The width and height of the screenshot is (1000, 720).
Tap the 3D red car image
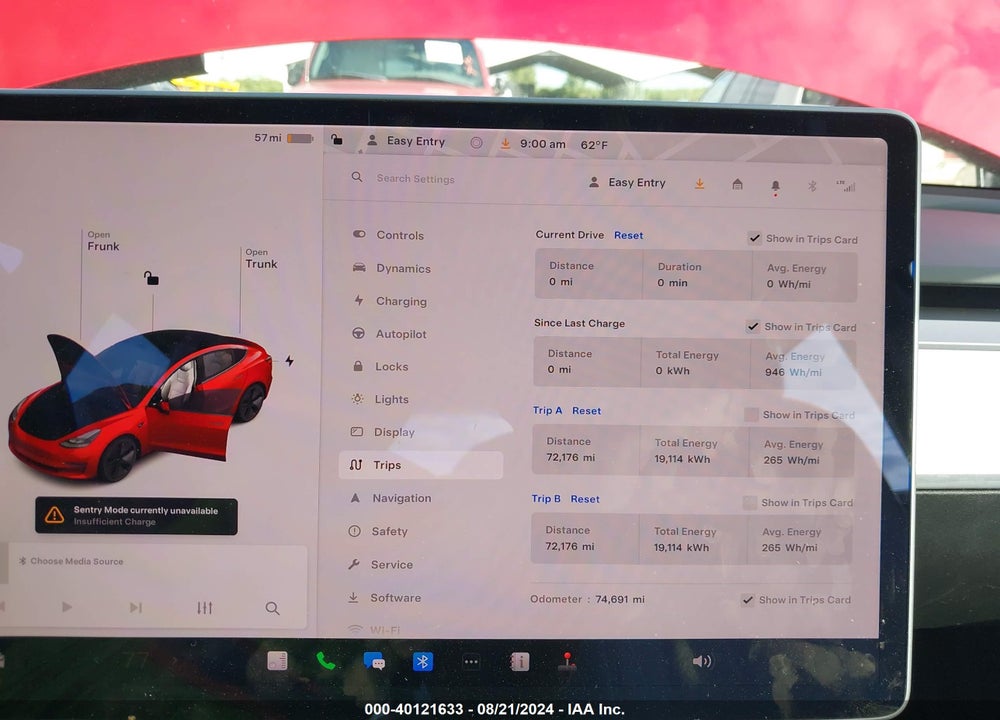140,404
